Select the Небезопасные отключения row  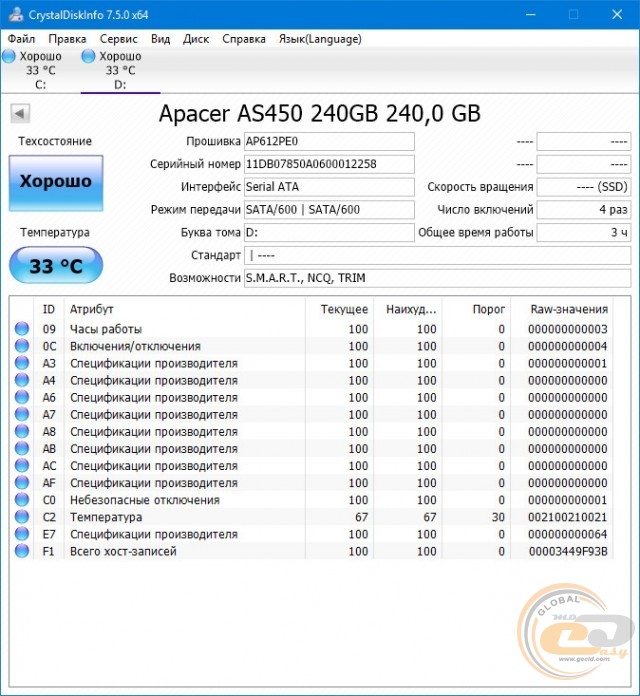[312, 500]
